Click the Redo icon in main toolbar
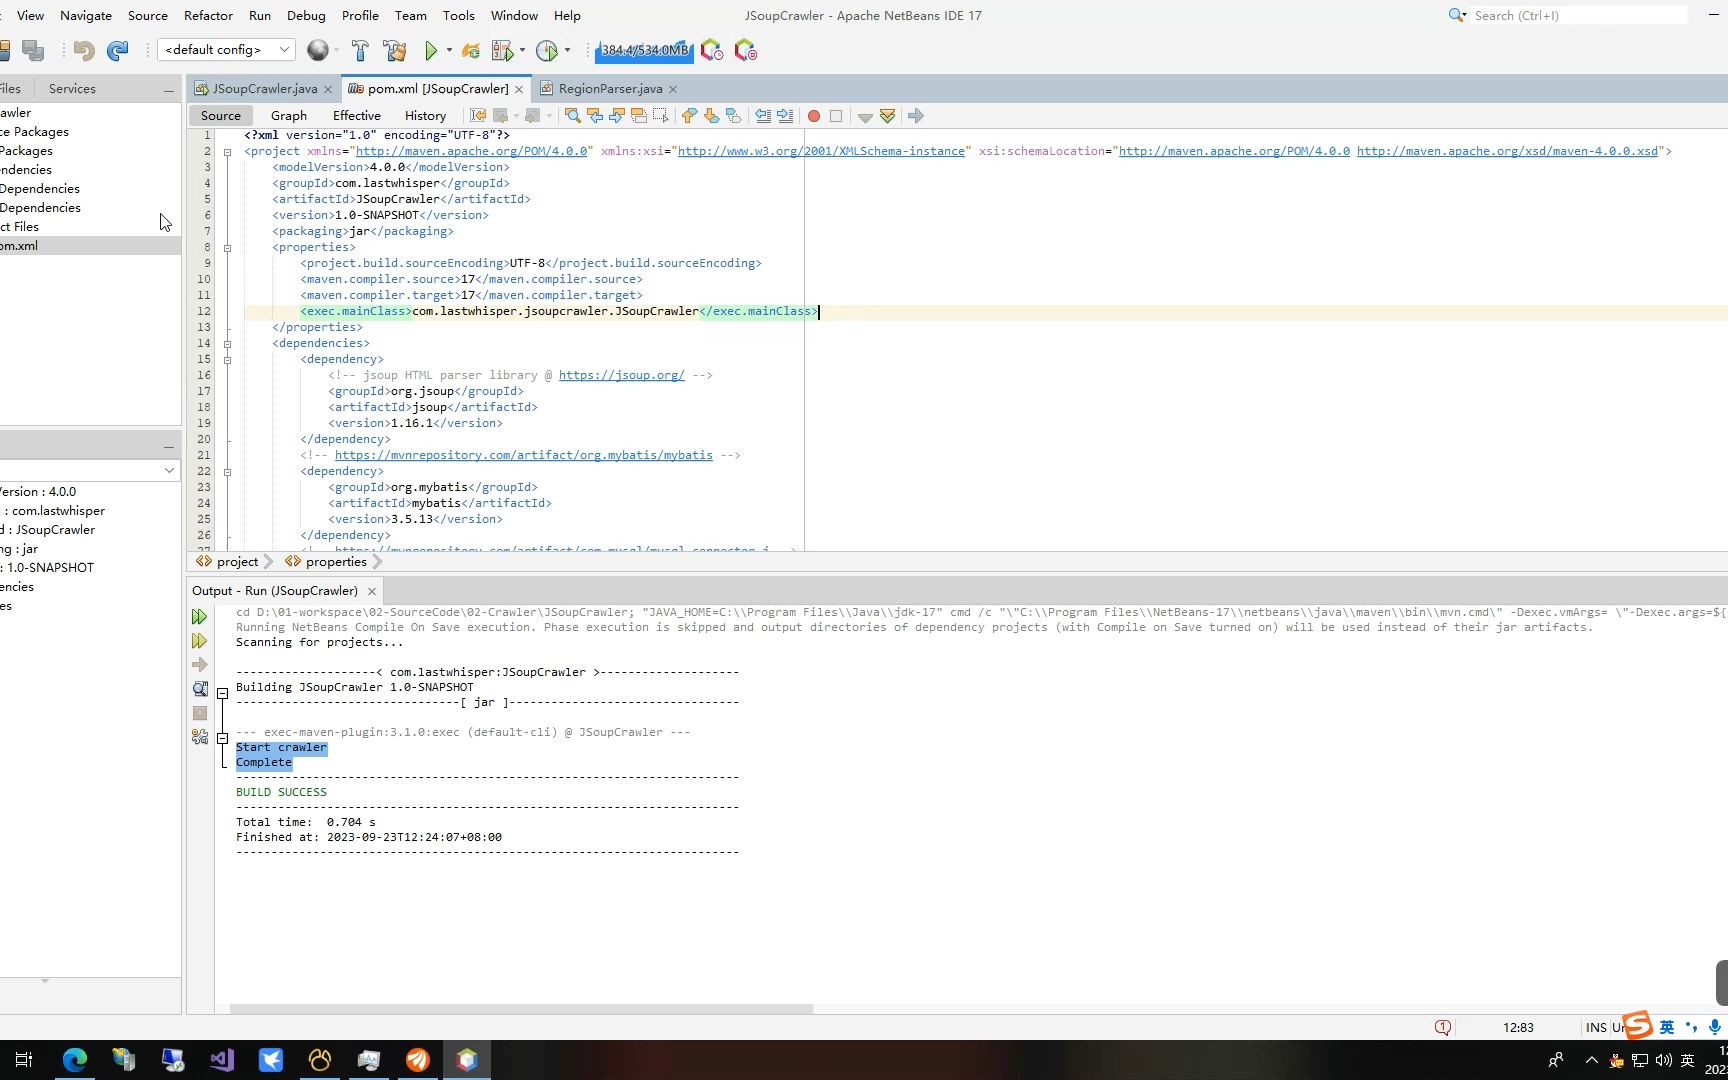This screenshot has width=1728, height=1080. (118, 50)
